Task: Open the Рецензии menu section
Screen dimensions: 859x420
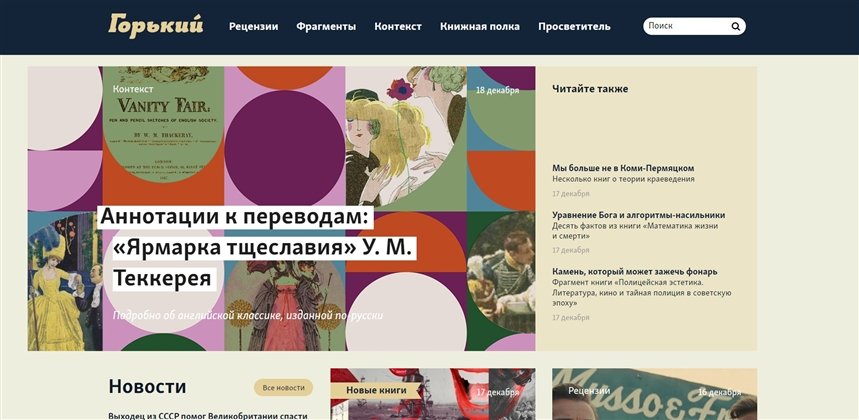Action: pos(254,26)
